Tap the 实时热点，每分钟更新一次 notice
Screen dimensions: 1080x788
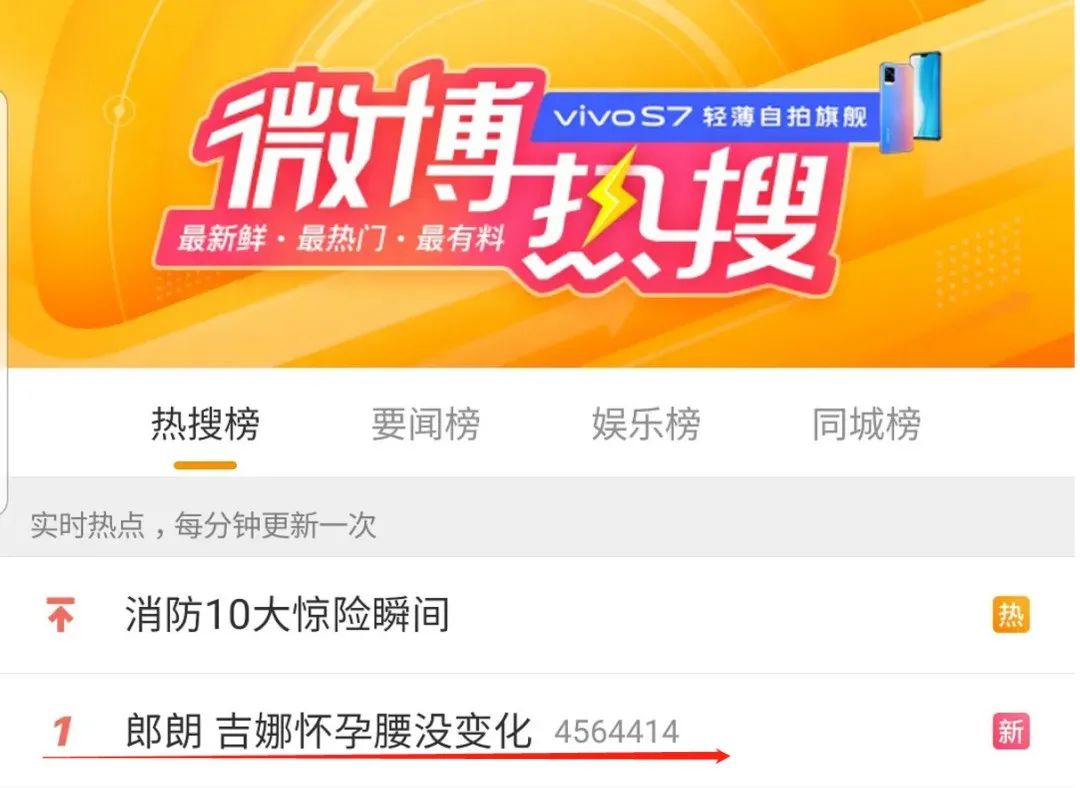(203, 526)
